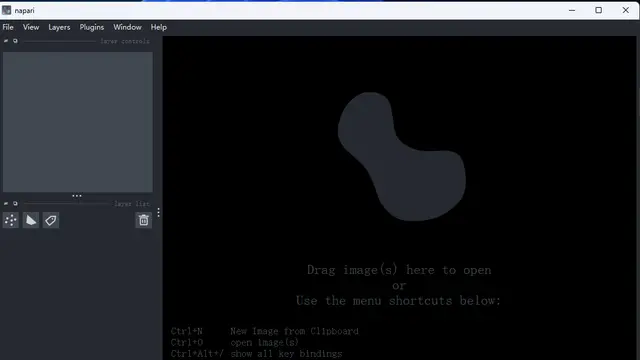Float the layer list dock panel

15,203
